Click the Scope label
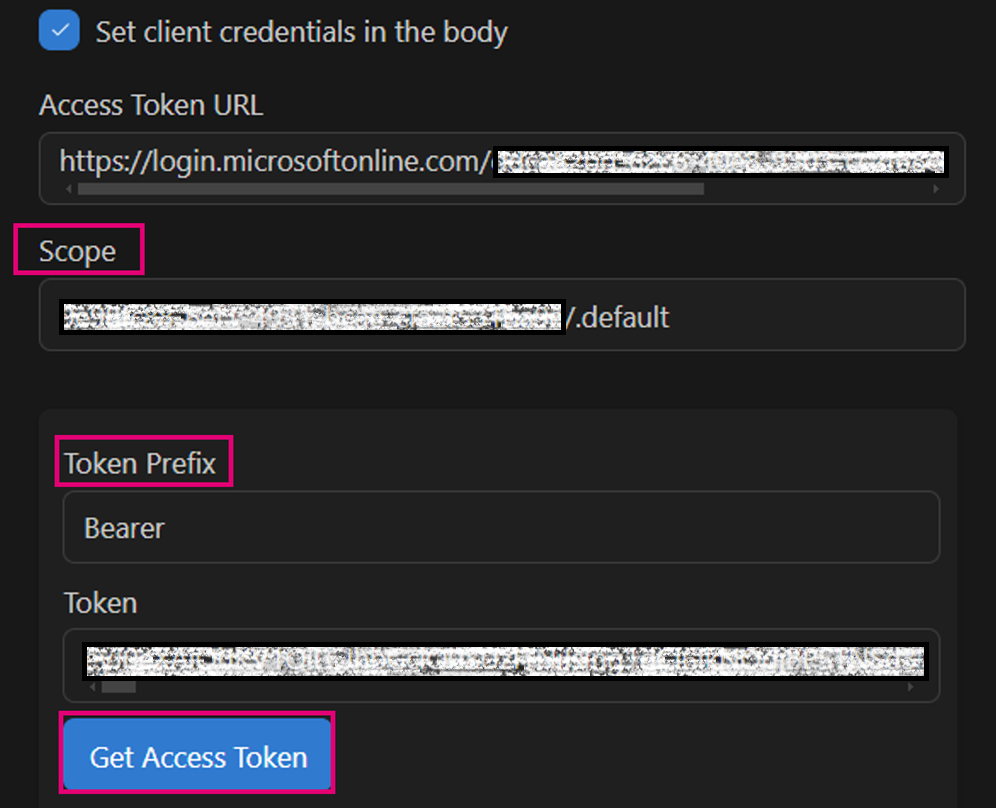 (x=78, y=251)
